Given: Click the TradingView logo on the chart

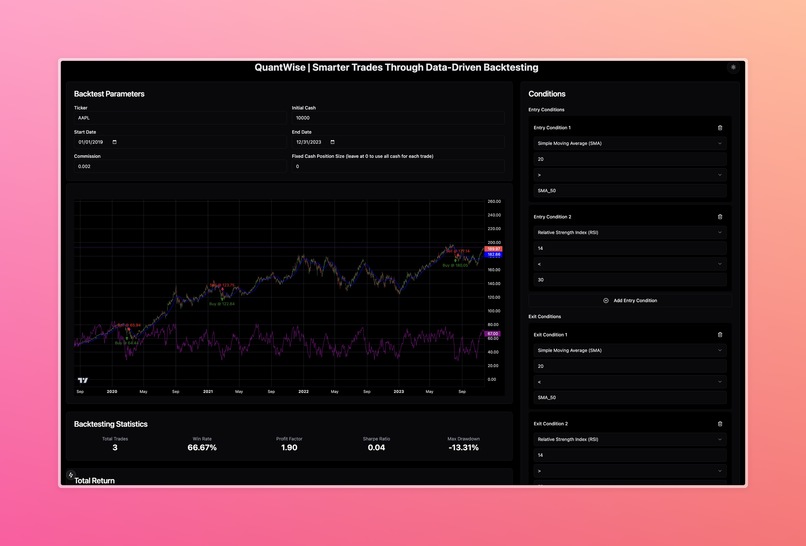Looking at the screenshot, I should (x=83, y=380).
